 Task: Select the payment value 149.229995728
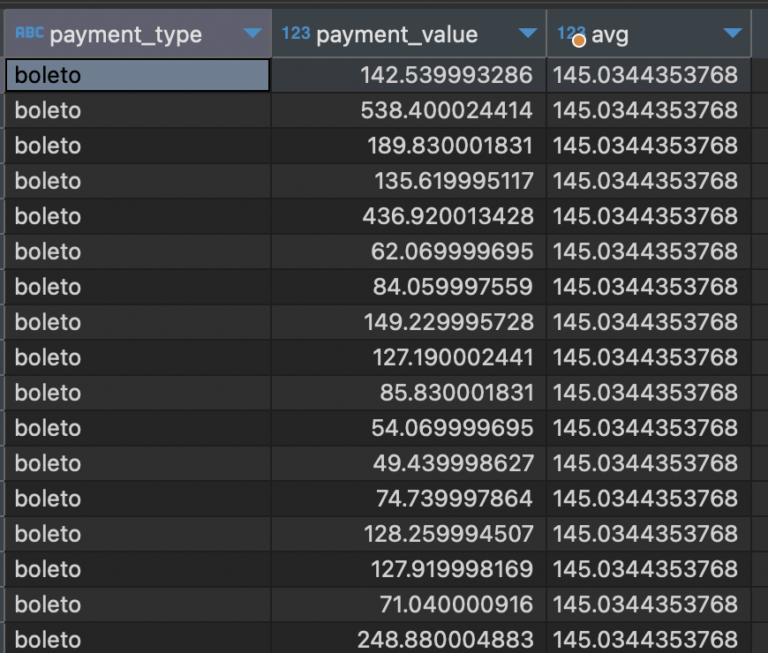(446, 322)
